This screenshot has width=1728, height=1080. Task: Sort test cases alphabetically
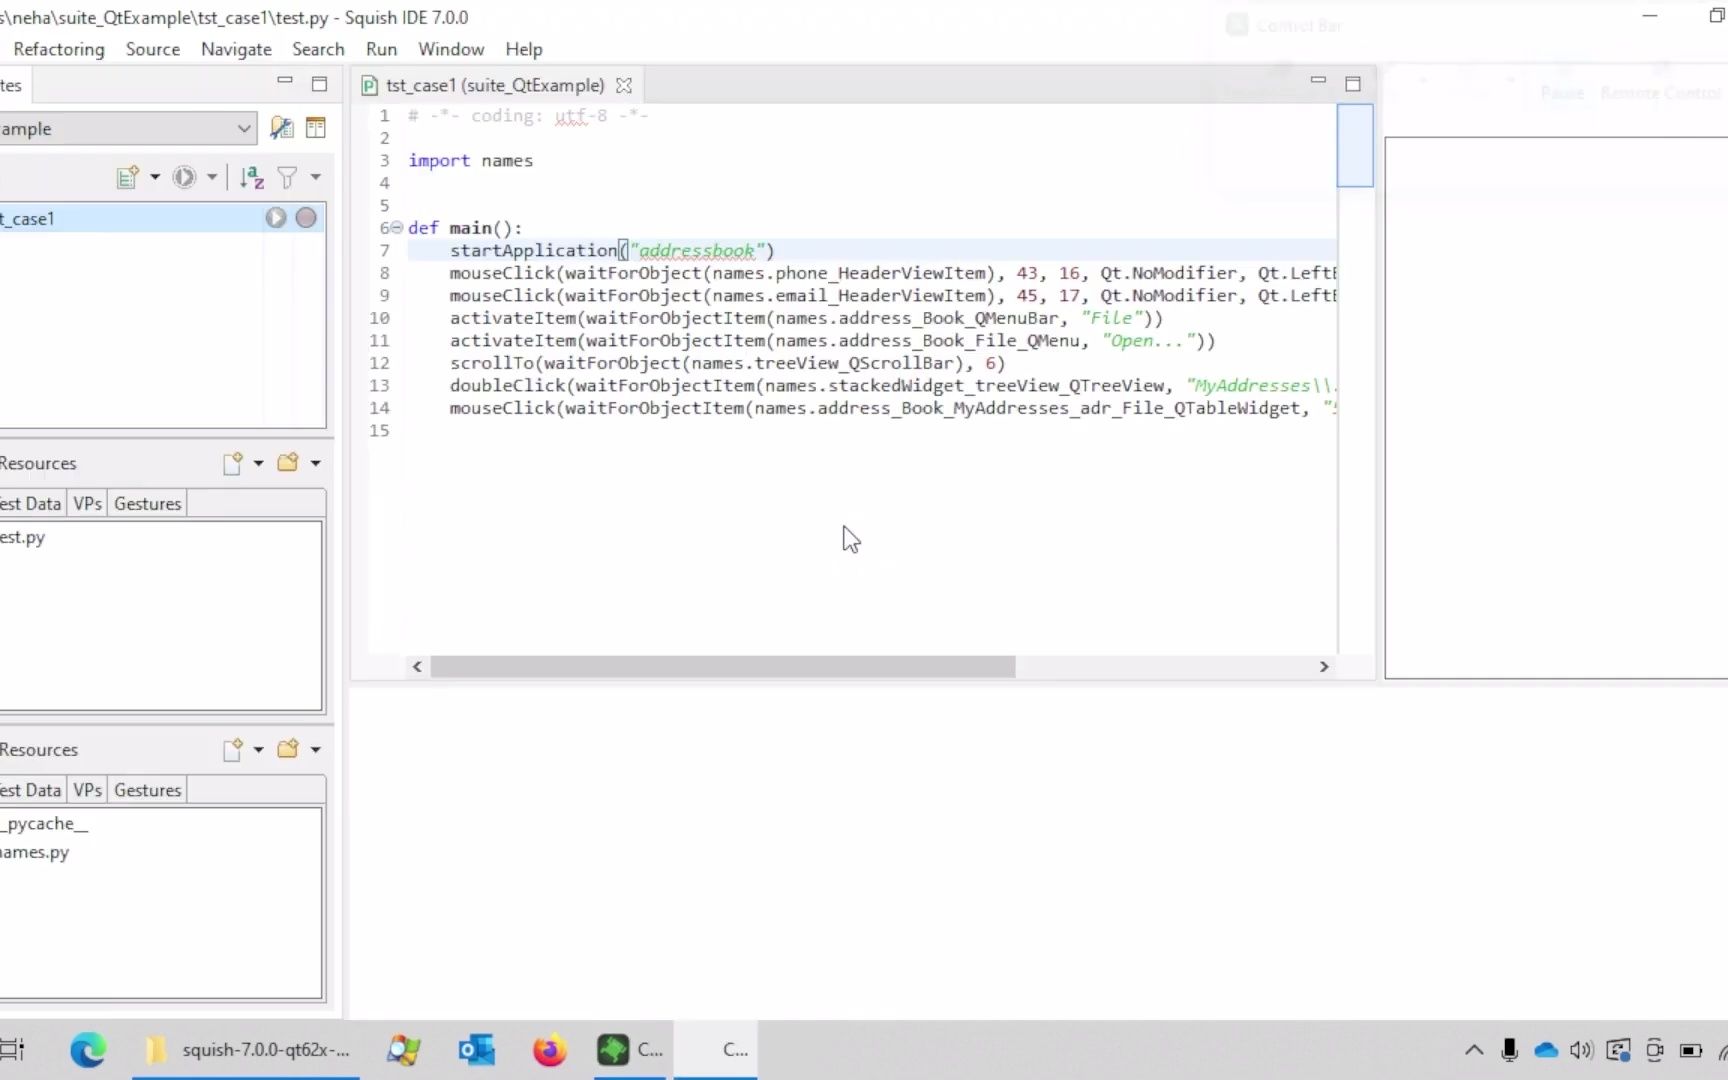pos(252,177)
